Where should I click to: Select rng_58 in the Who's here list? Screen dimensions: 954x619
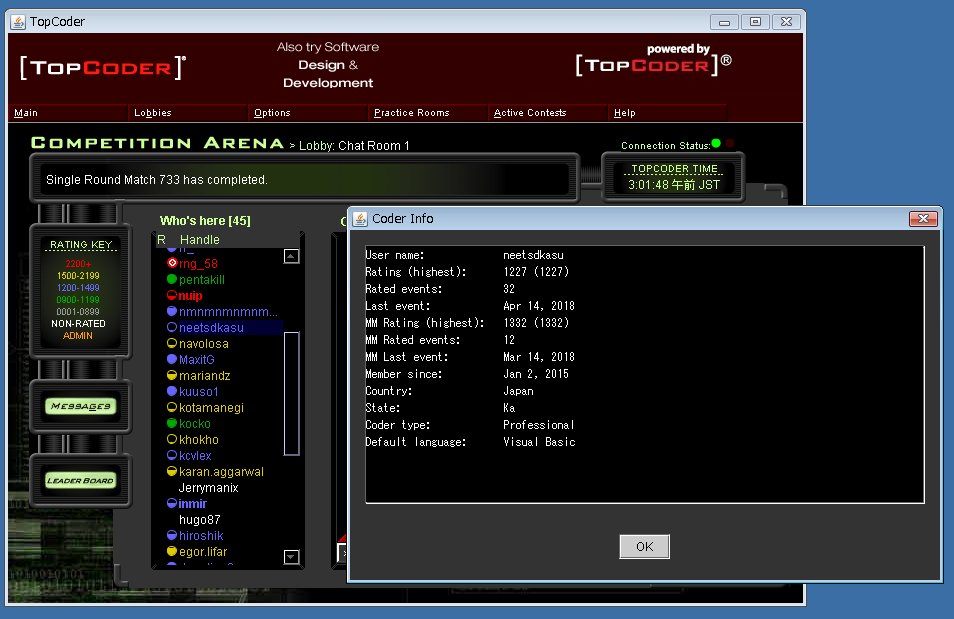pos(198,264)
